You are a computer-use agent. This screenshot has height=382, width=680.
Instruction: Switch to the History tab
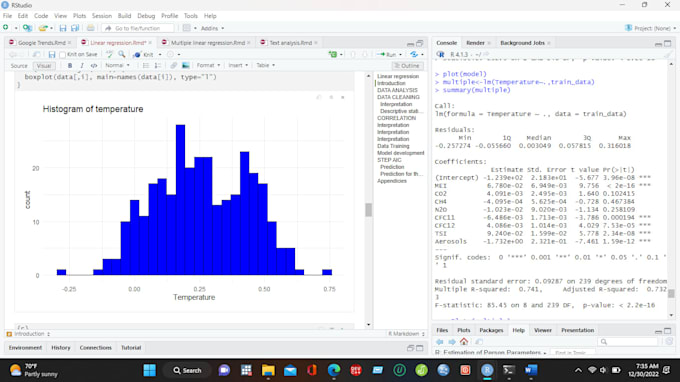pos(61,348)
